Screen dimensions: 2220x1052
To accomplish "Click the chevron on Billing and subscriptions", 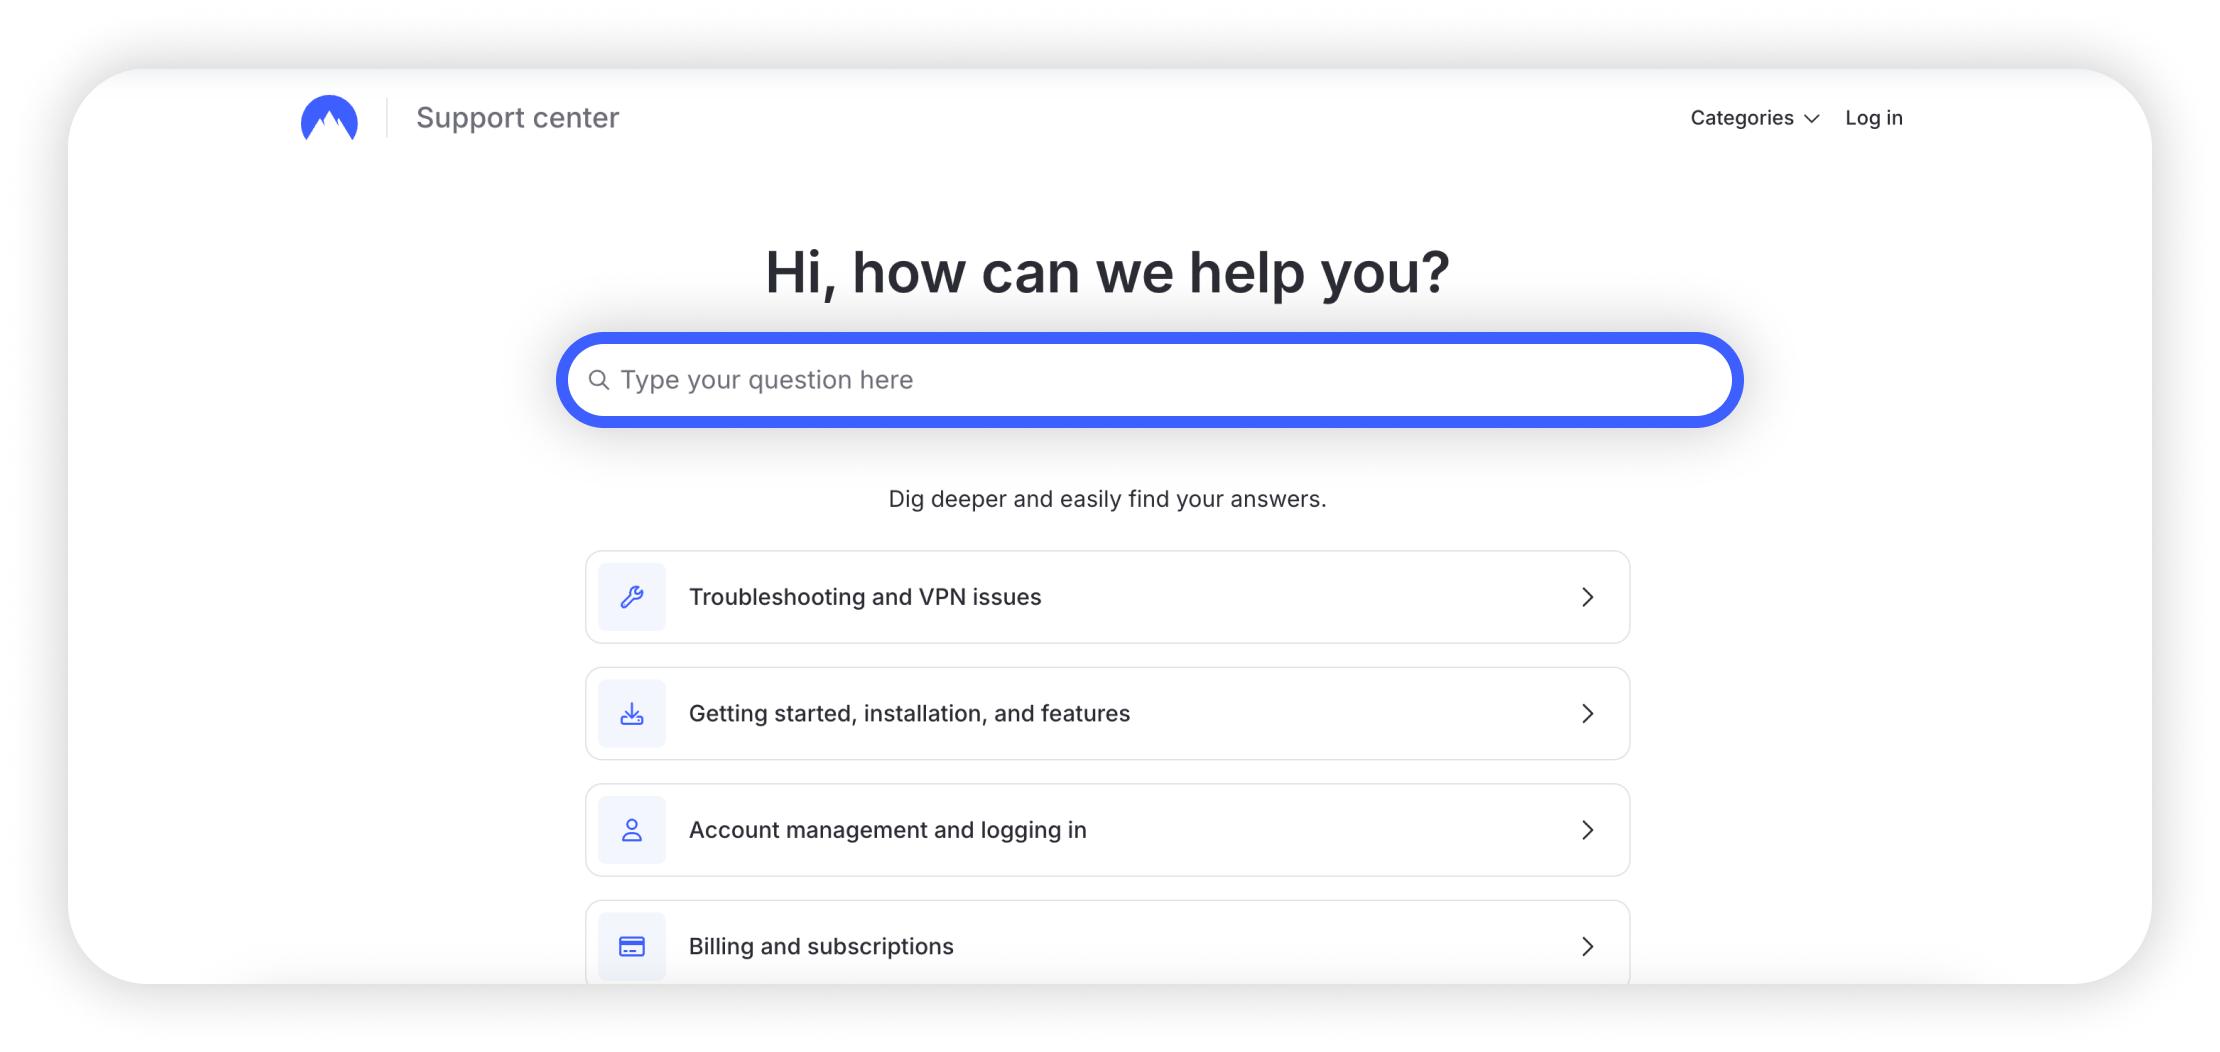I will (1587, 945).
